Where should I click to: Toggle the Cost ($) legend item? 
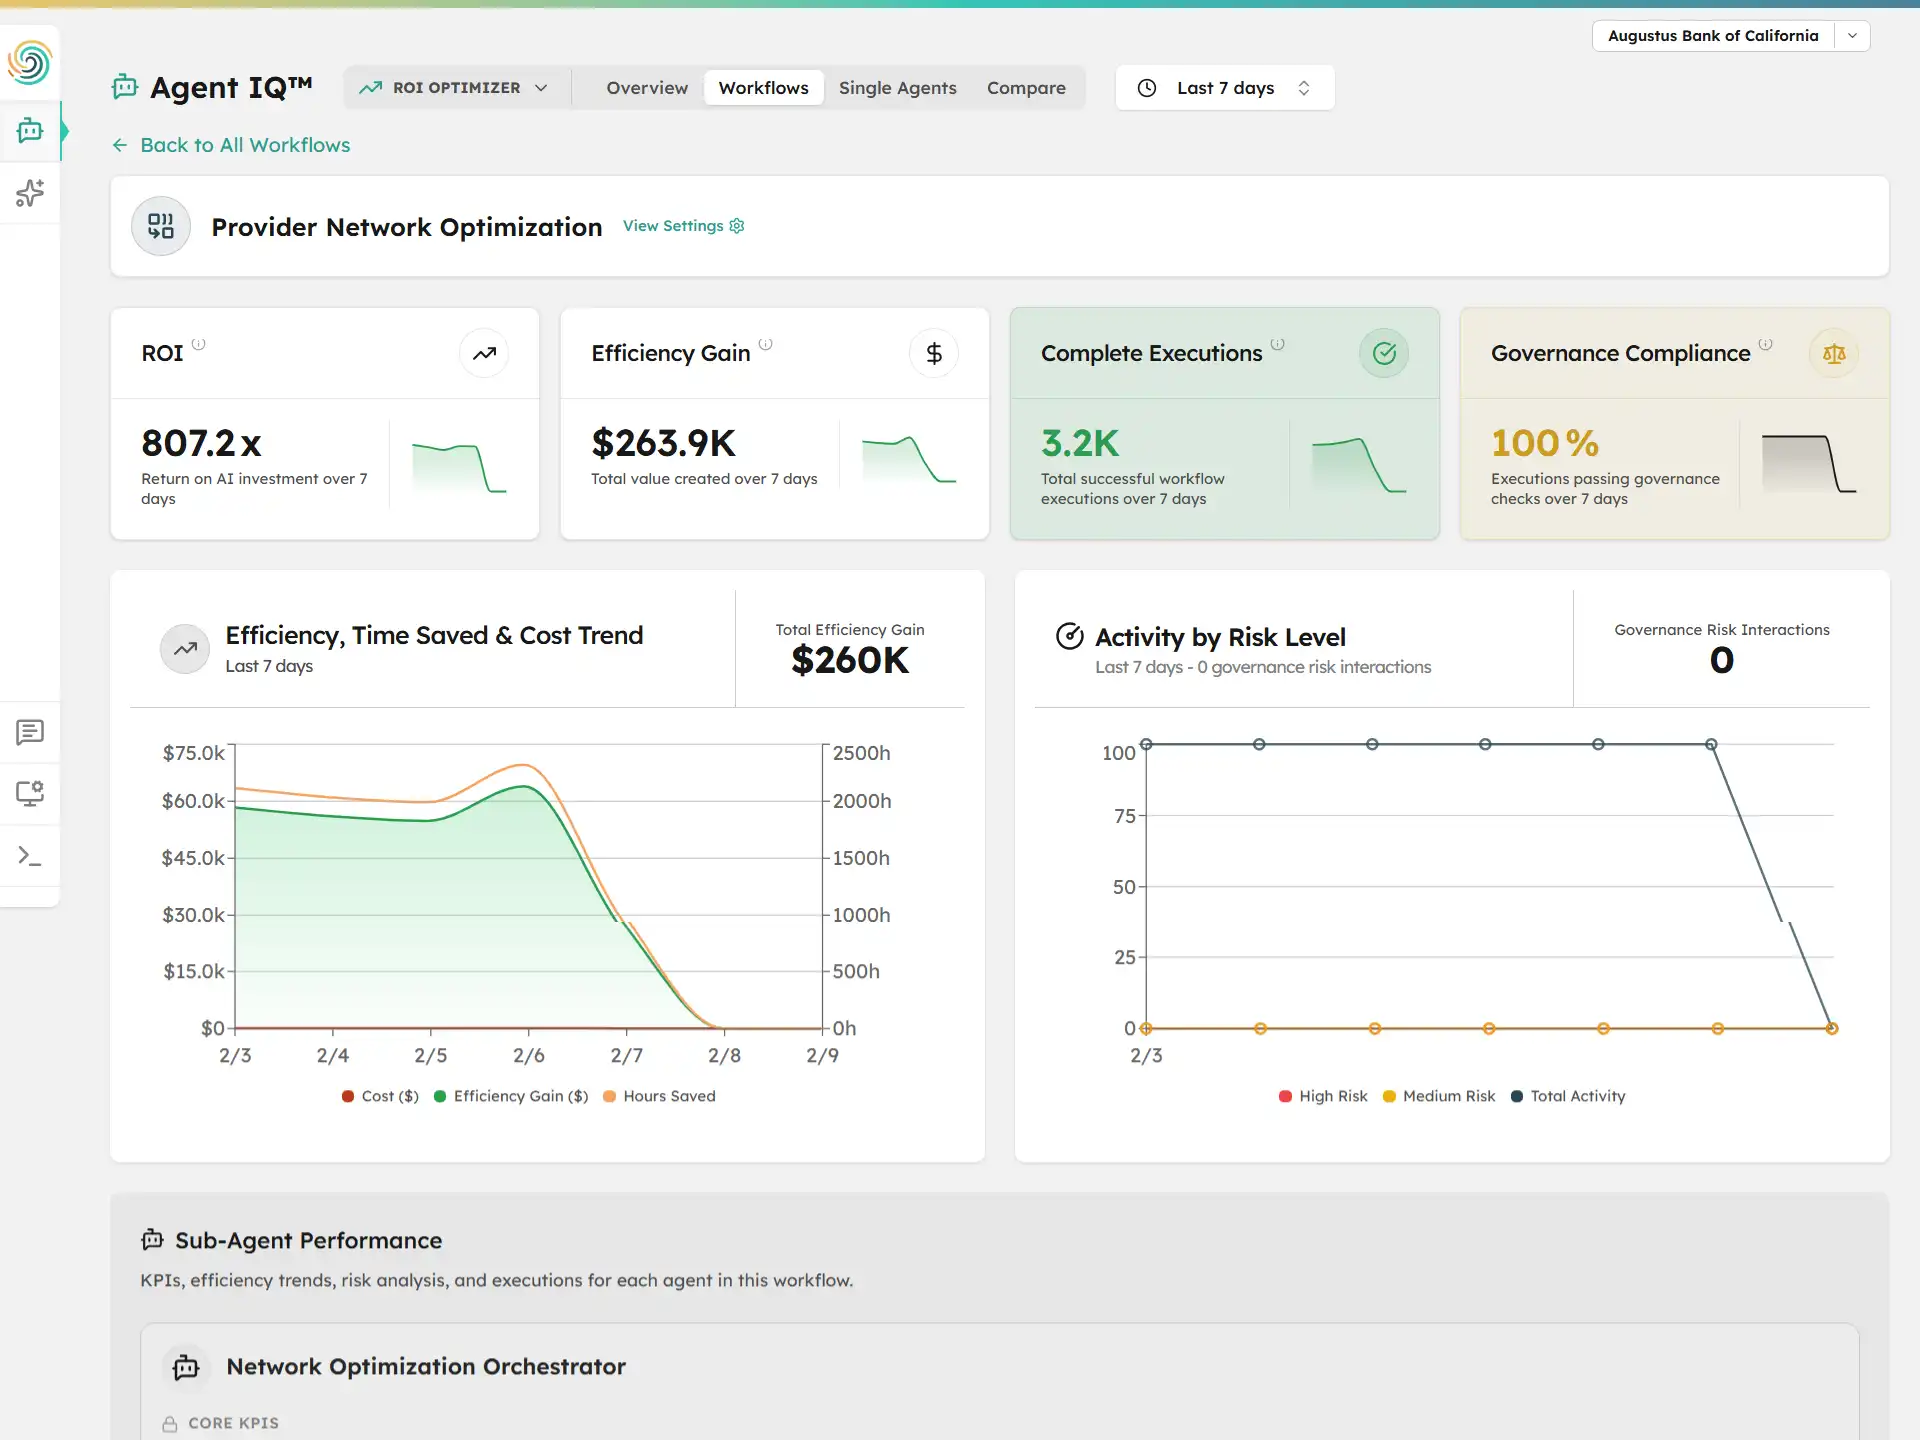coord(379,1096)
